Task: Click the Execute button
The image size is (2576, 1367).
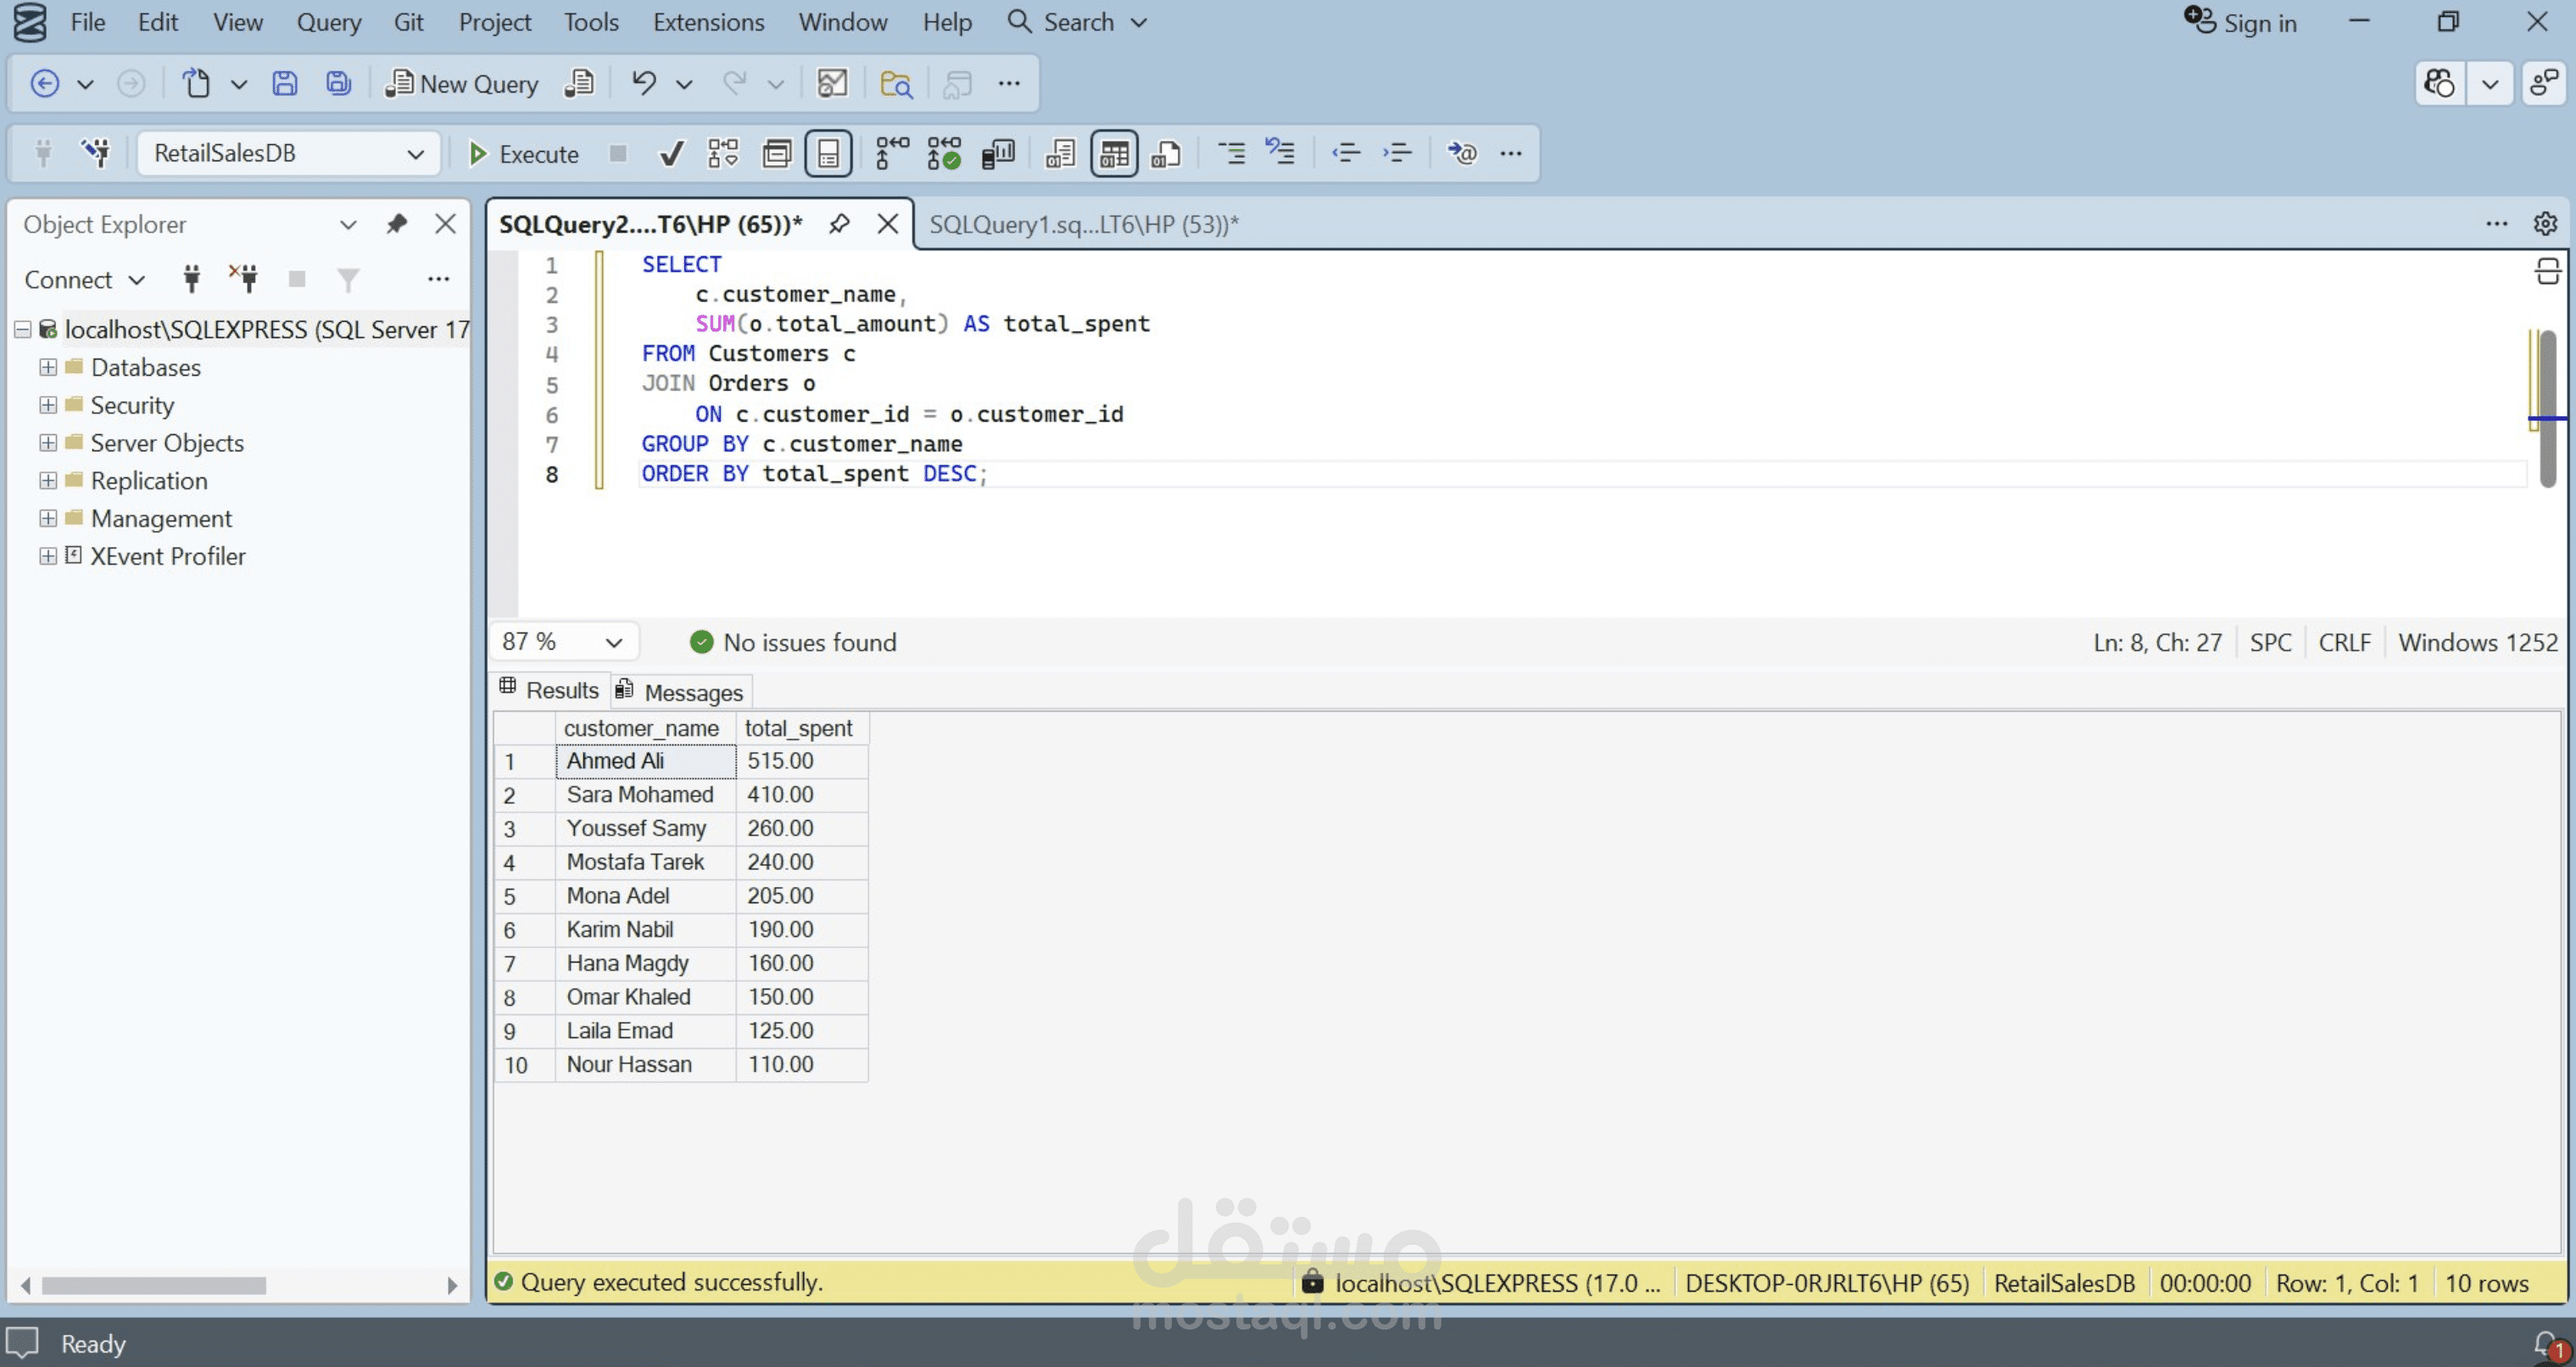Action: click(523, 153)
